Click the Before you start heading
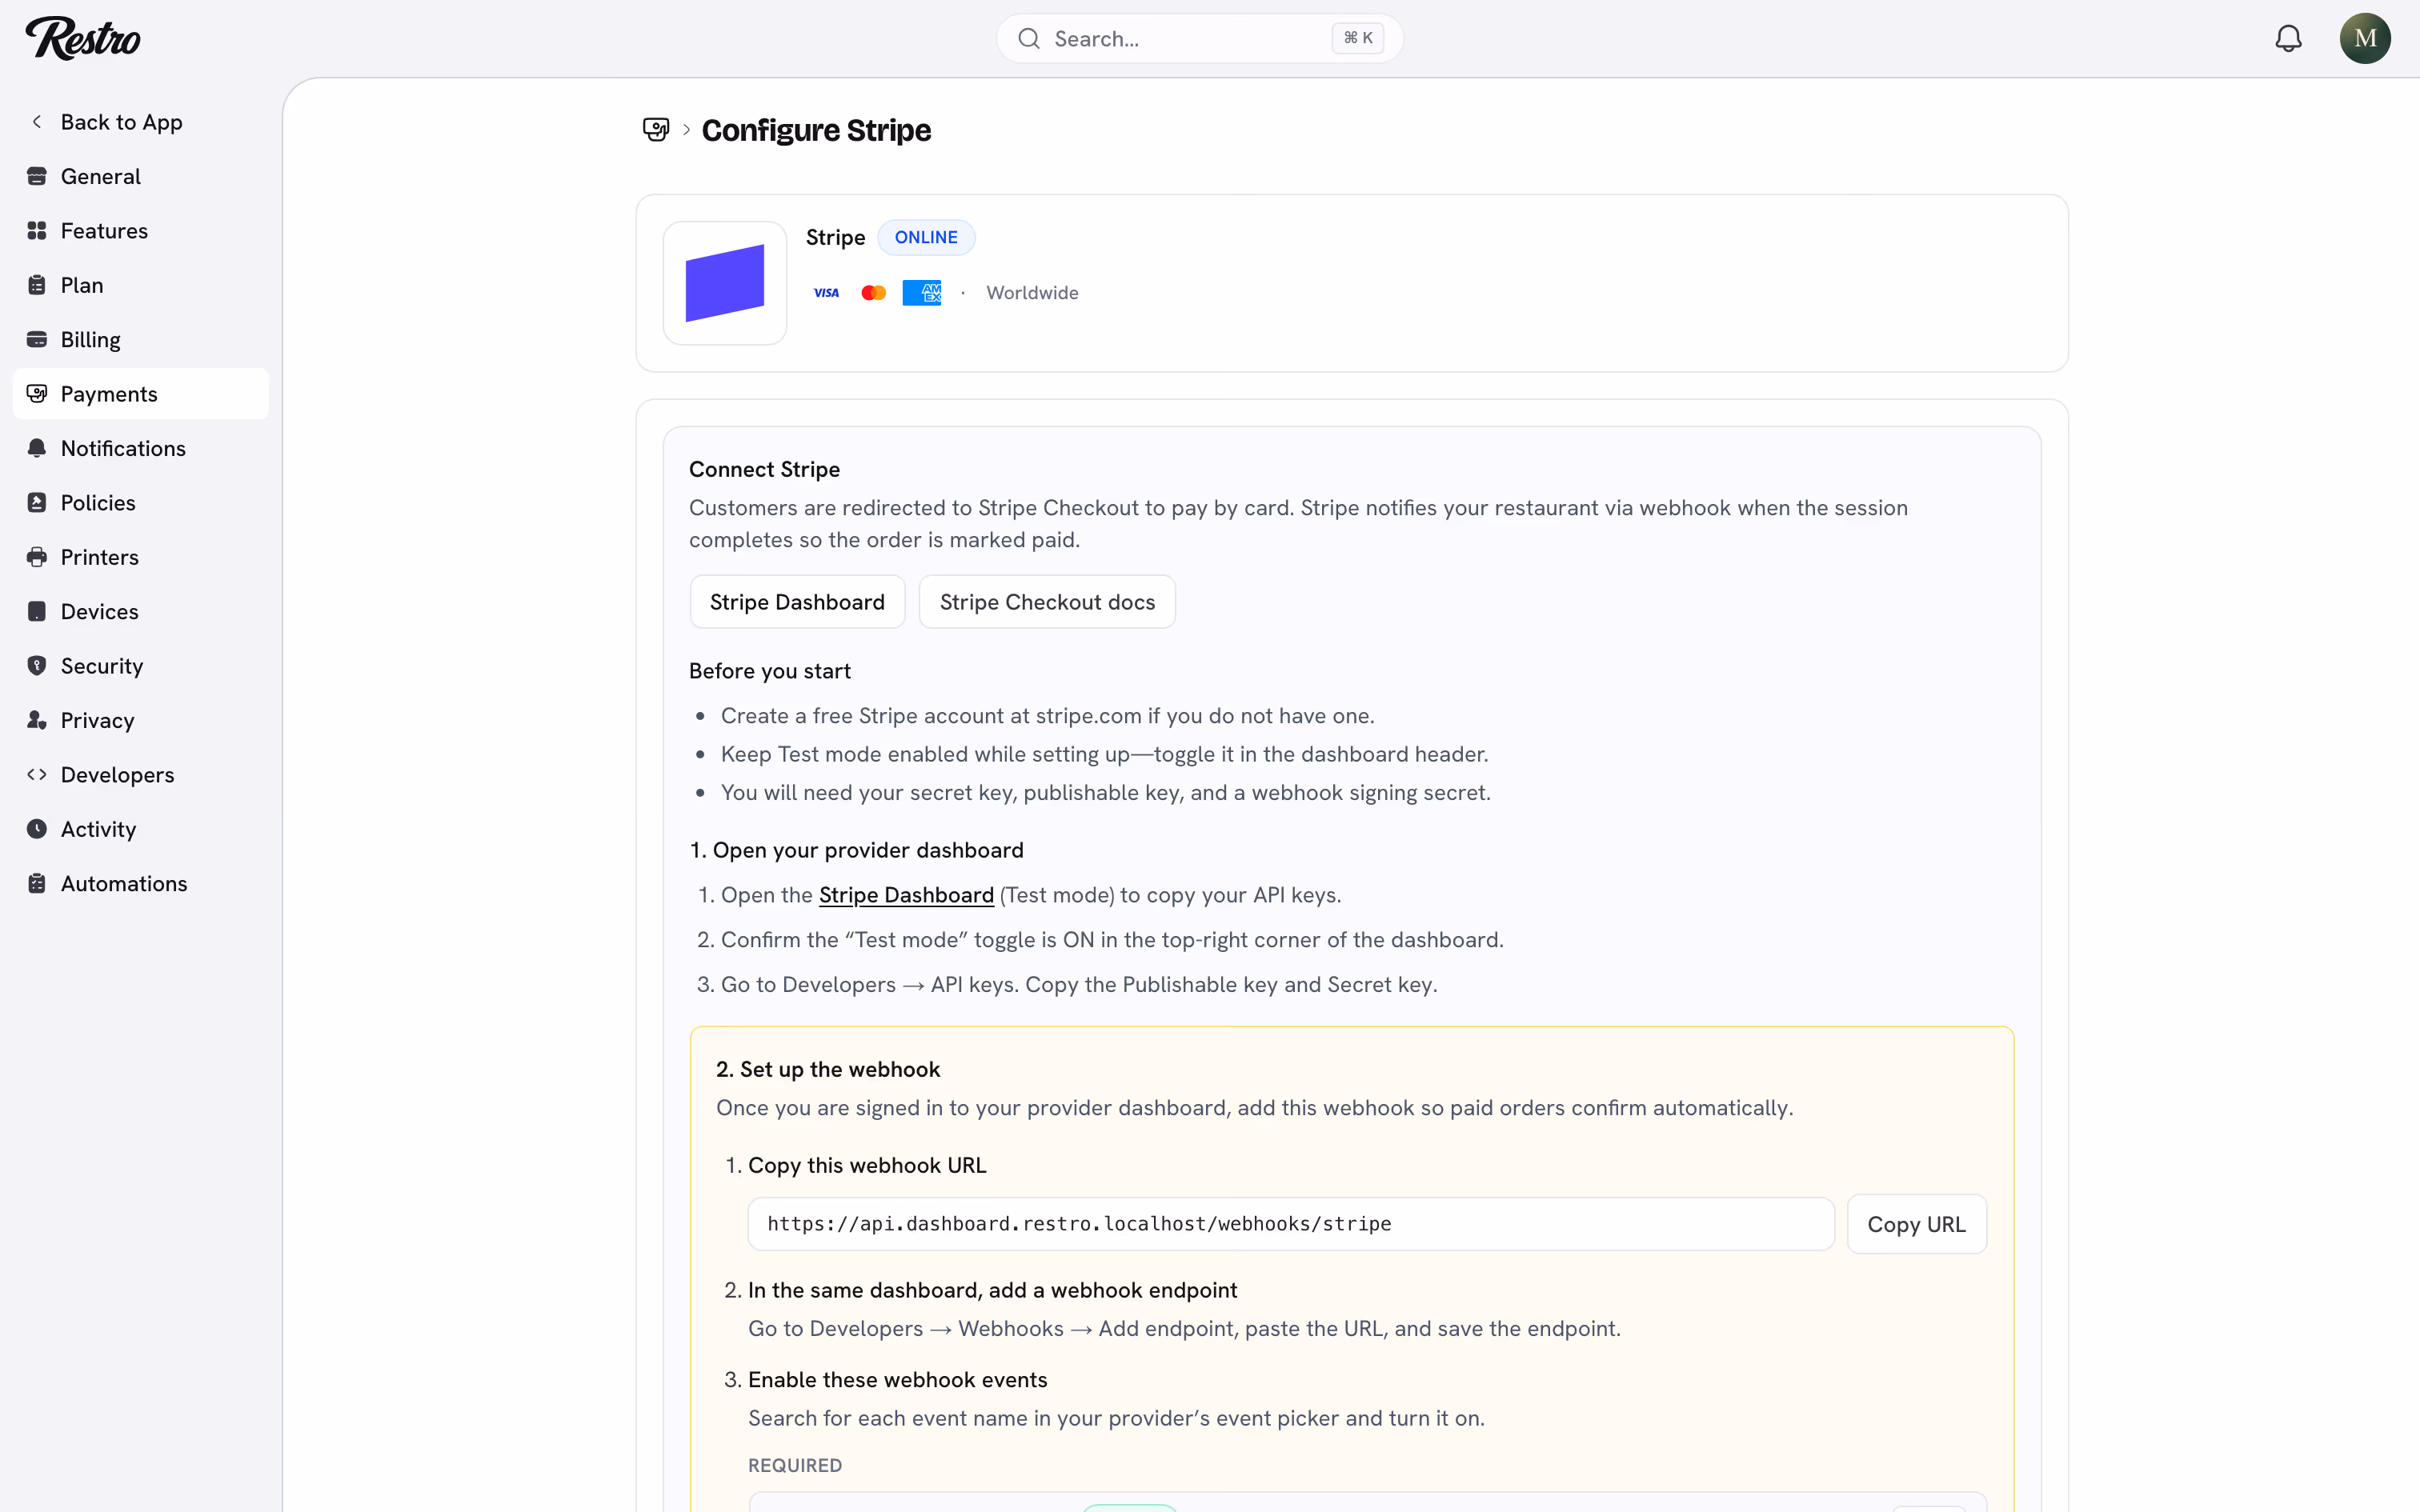The image size is (2420, 1512). (x=770, y=671)
